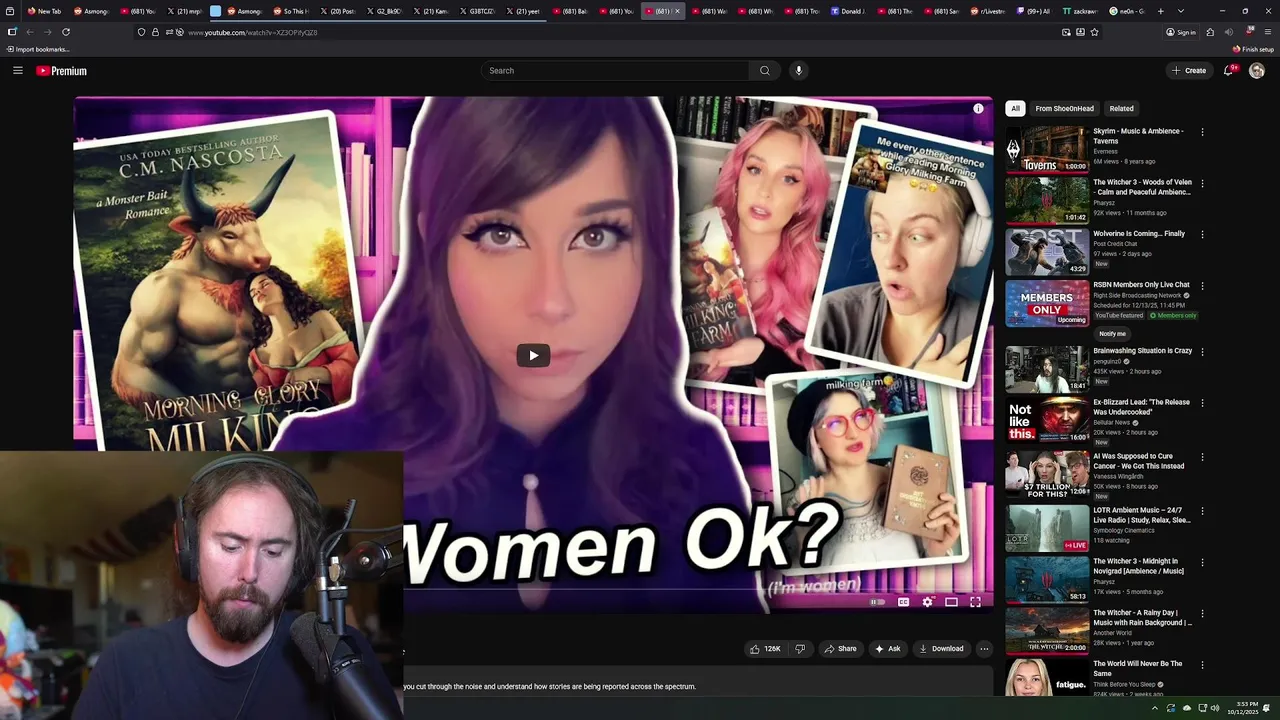
Task: Click Notify me for RSBN stream
Action: [1112, 334]
